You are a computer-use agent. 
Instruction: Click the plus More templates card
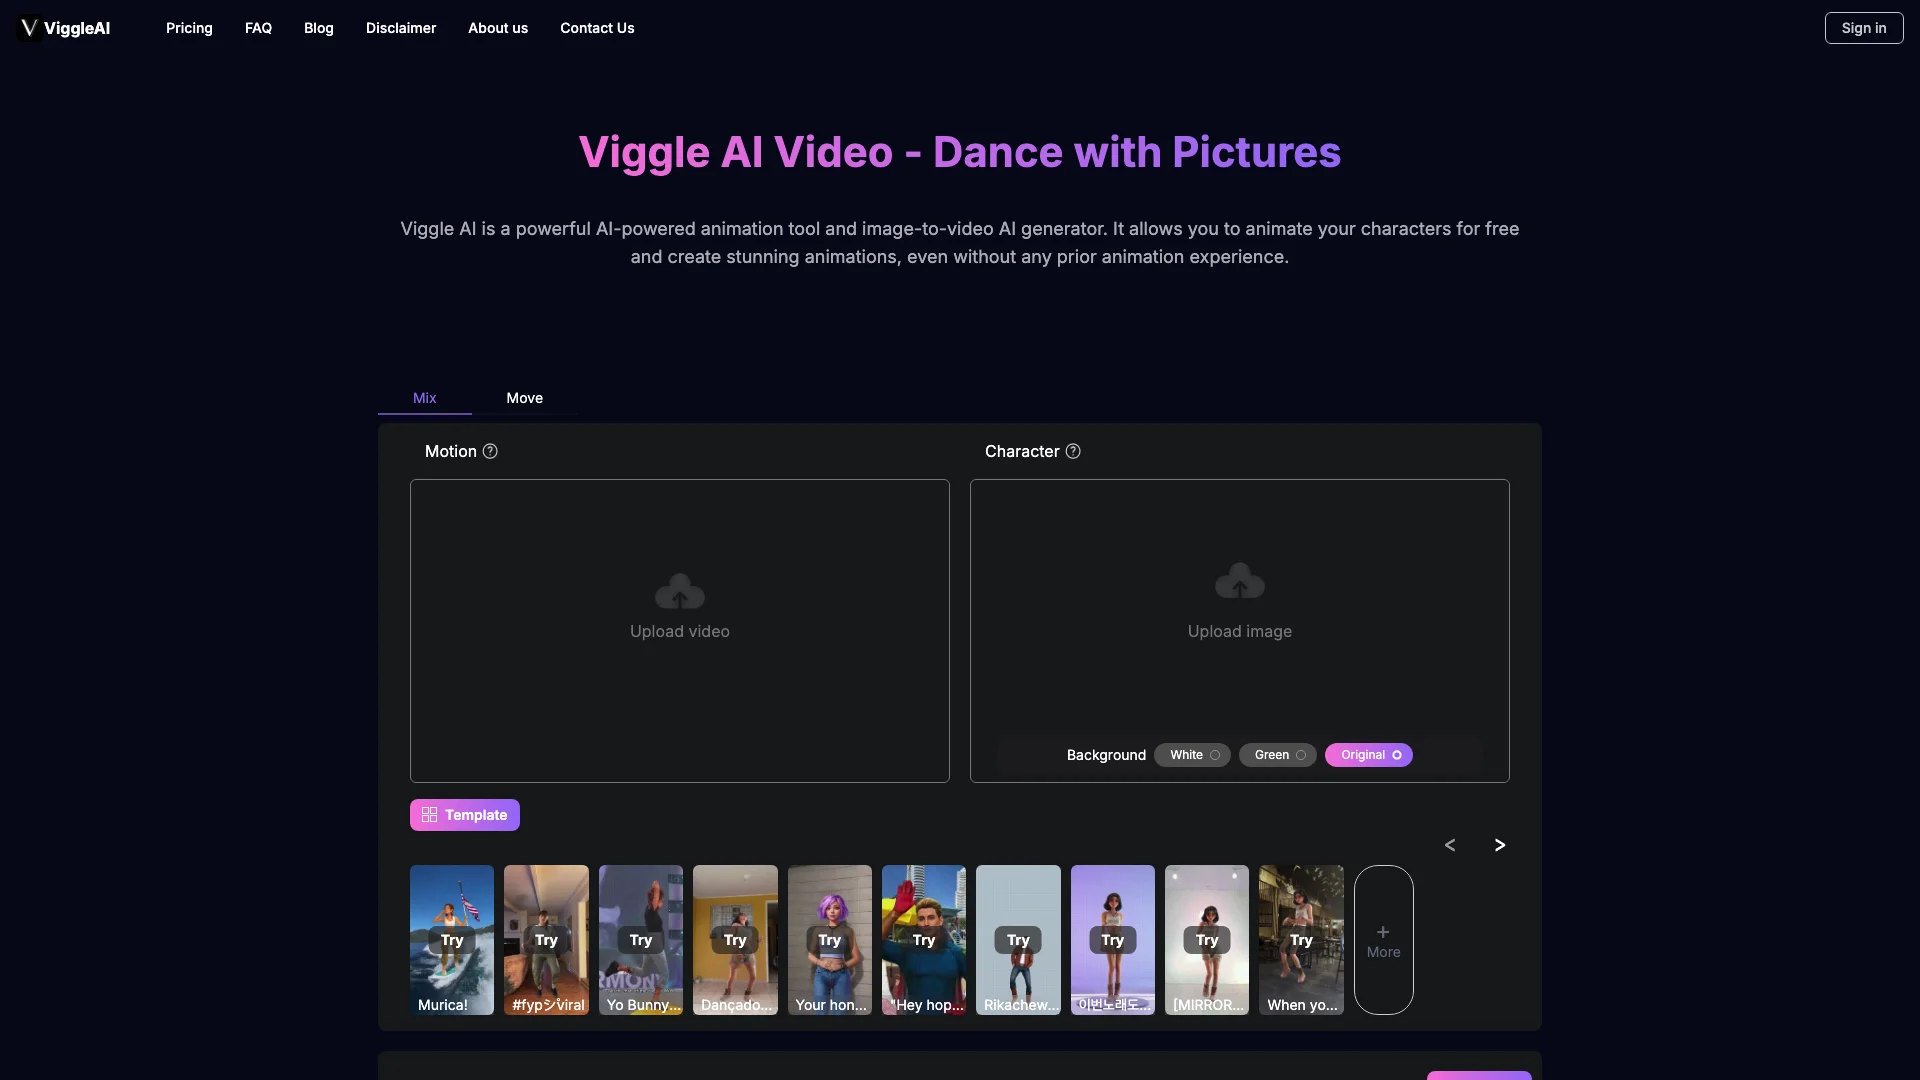(1384, 940)
